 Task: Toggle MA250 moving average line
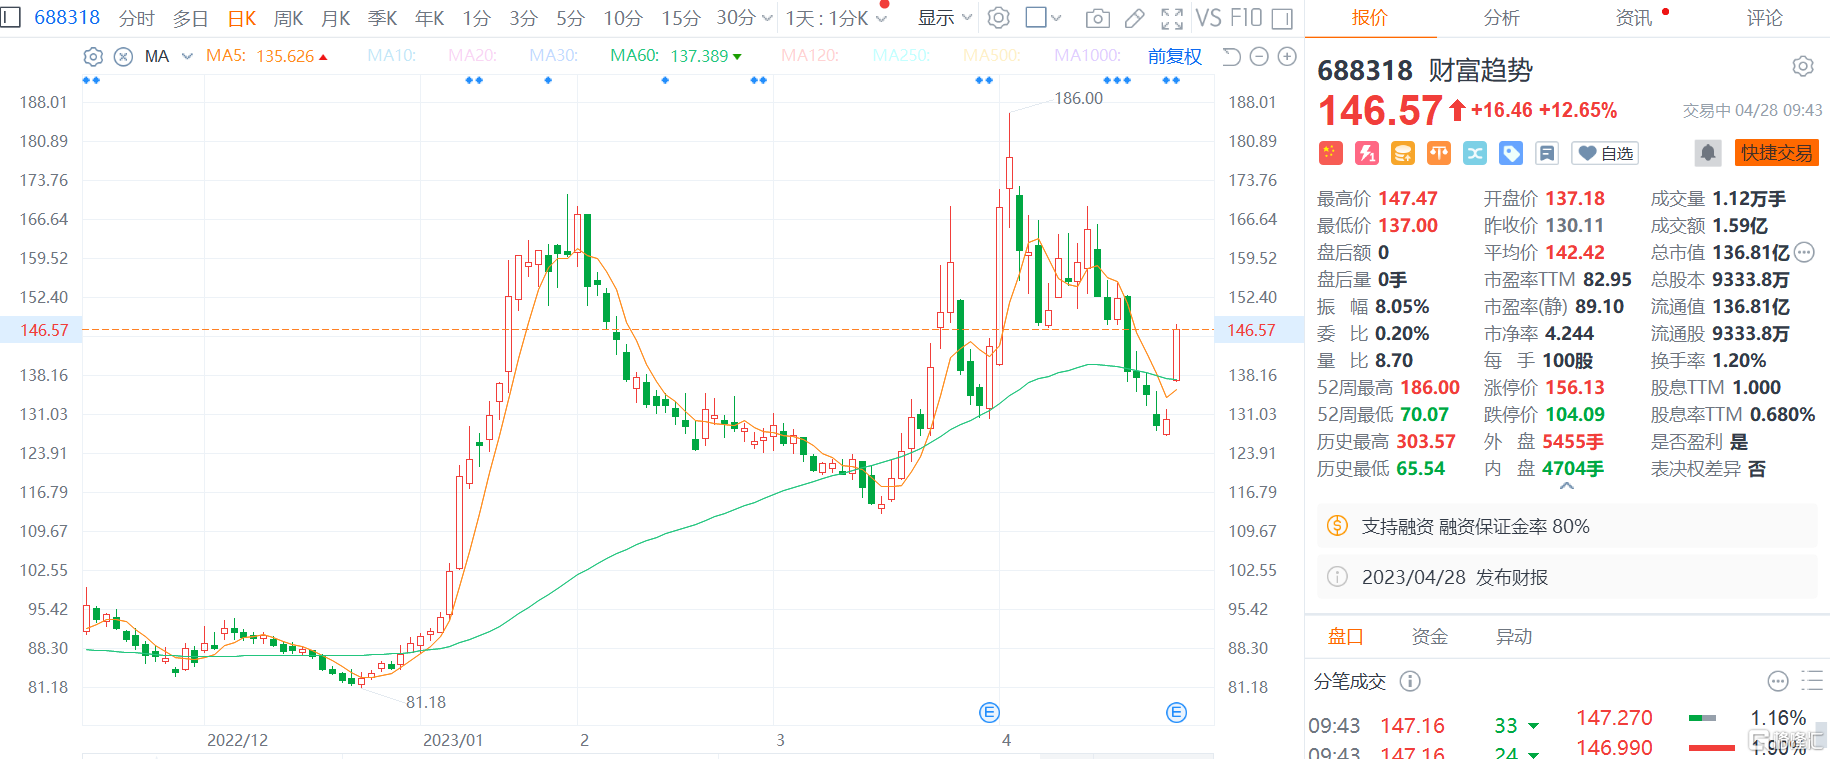pyautogui.click(x=901, y=56)
